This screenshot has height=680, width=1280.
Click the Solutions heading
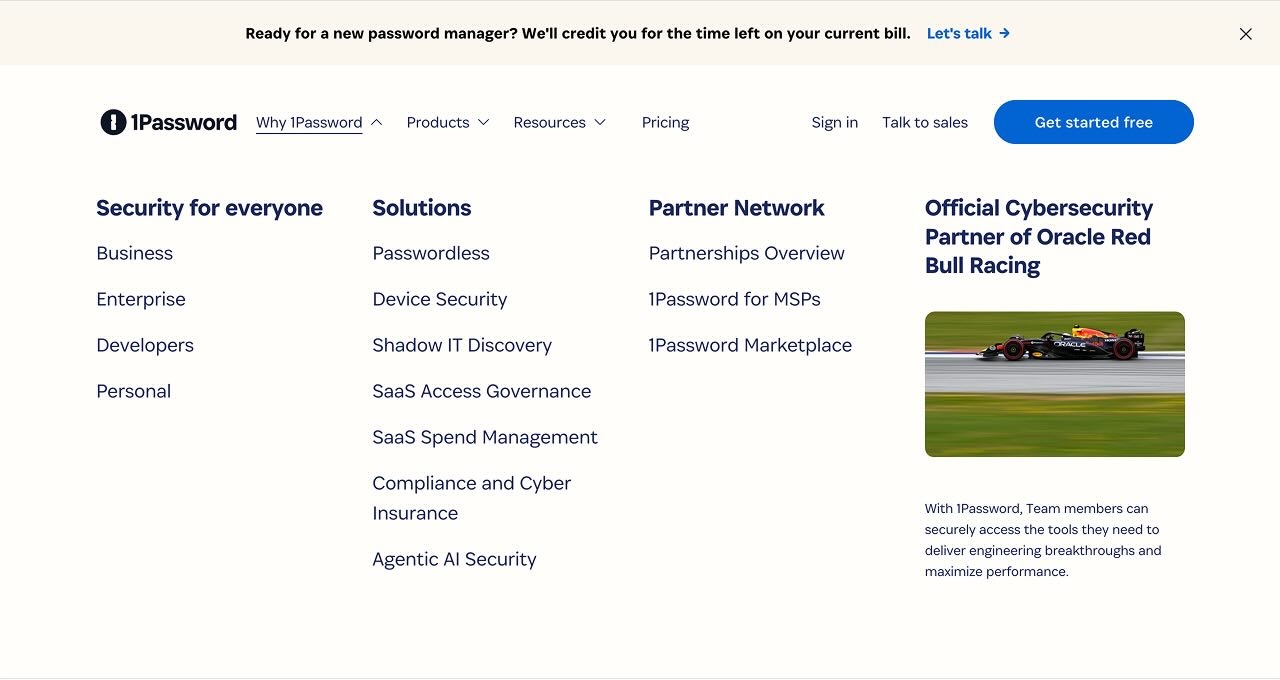click(x=421, y=208)
